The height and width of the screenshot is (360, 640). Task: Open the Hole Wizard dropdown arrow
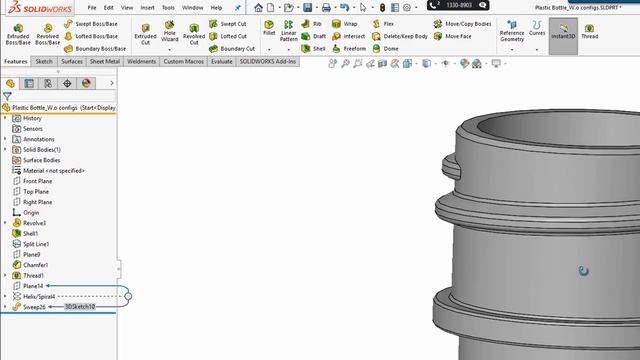[169, 49]
